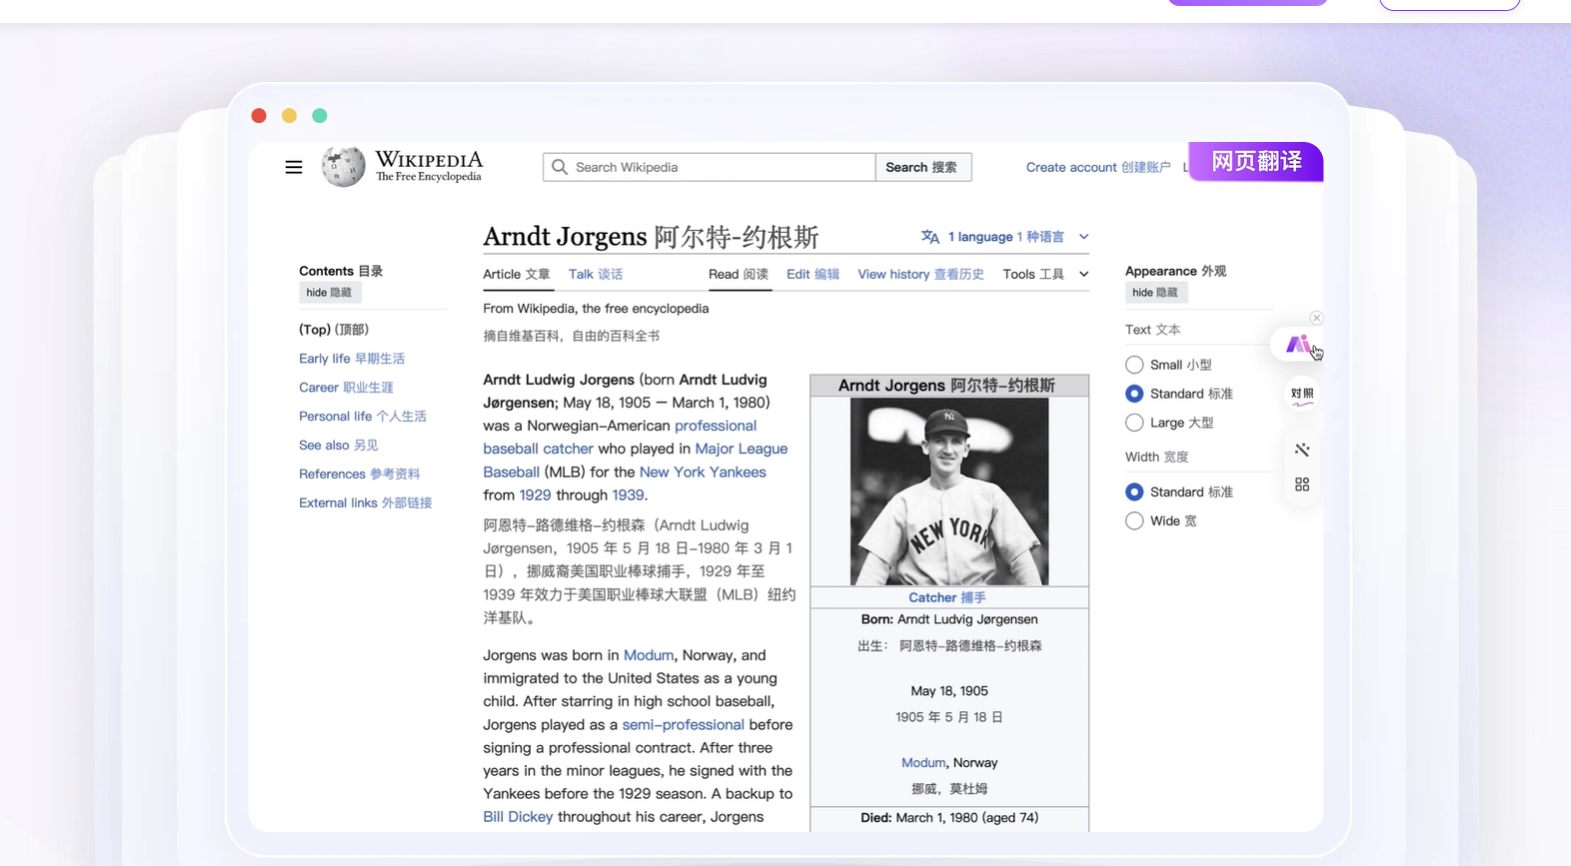Open the New York Yankees link
This screenshot has height=866, width=1571.
(702, 472)
